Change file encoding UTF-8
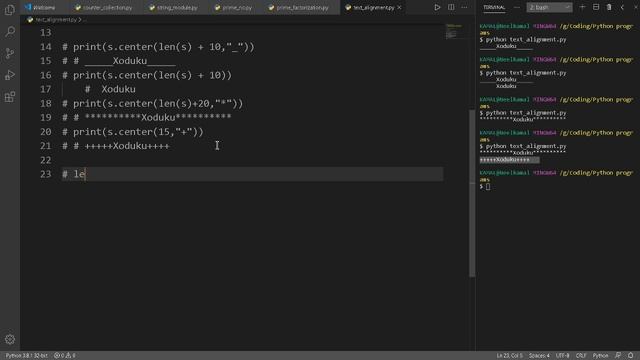The width and height of the screenshot is (640, 360). click(562, 356)
